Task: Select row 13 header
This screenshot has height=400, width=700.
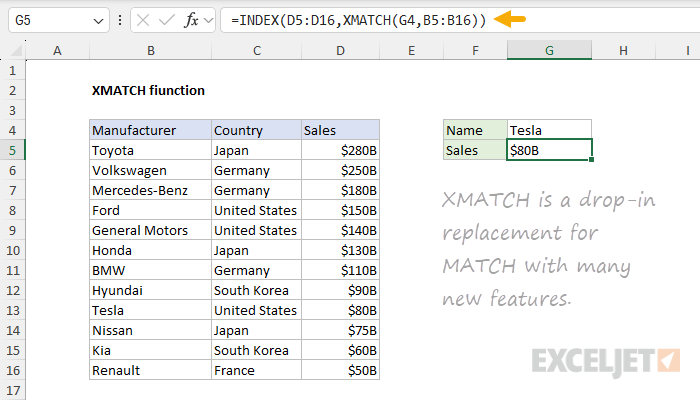Action: (x=12, y=310)
